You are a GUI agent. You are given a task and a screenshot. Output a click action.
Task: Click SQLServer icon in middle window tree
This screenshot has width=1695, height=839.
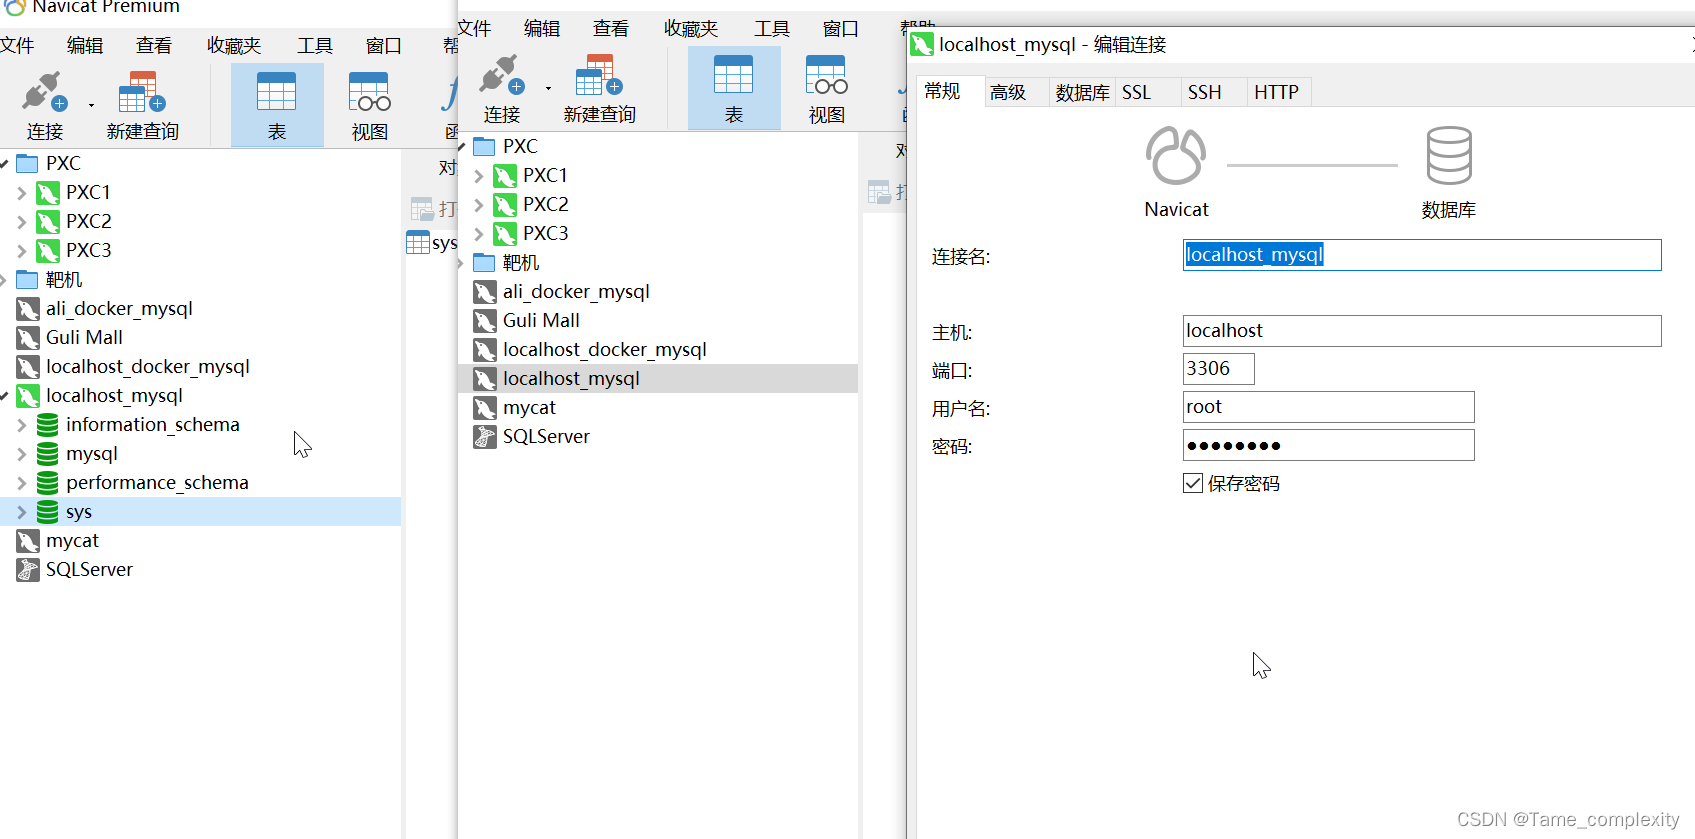click(x=485, y=437)
